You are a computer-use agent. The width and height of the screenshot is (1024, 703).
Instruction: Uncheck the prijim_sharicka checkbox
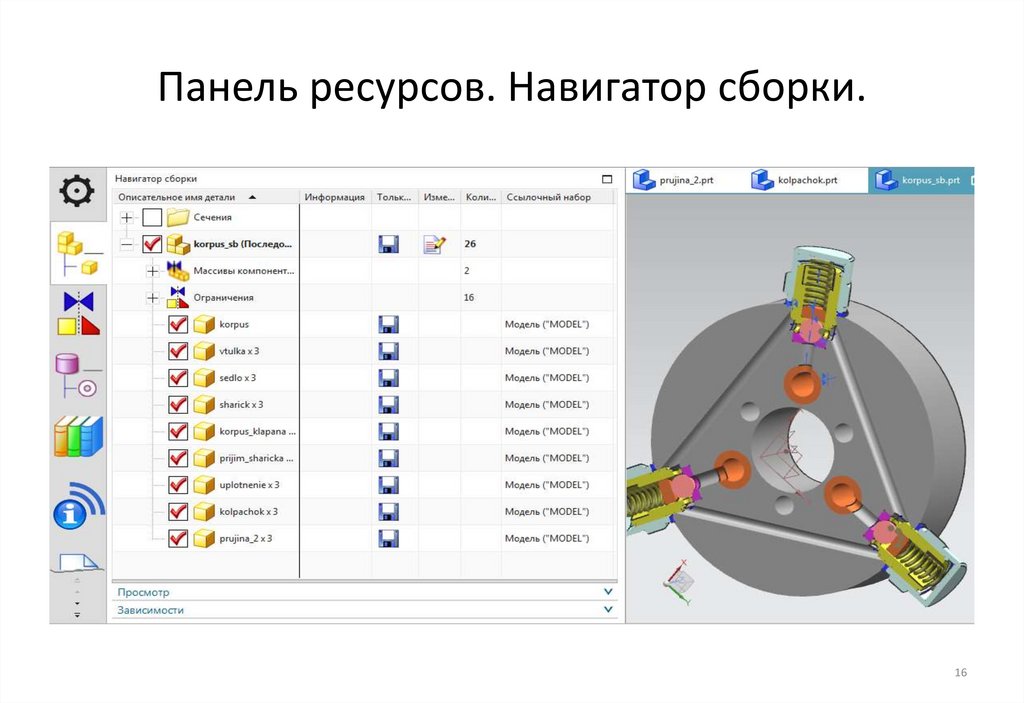coord(178,459)
